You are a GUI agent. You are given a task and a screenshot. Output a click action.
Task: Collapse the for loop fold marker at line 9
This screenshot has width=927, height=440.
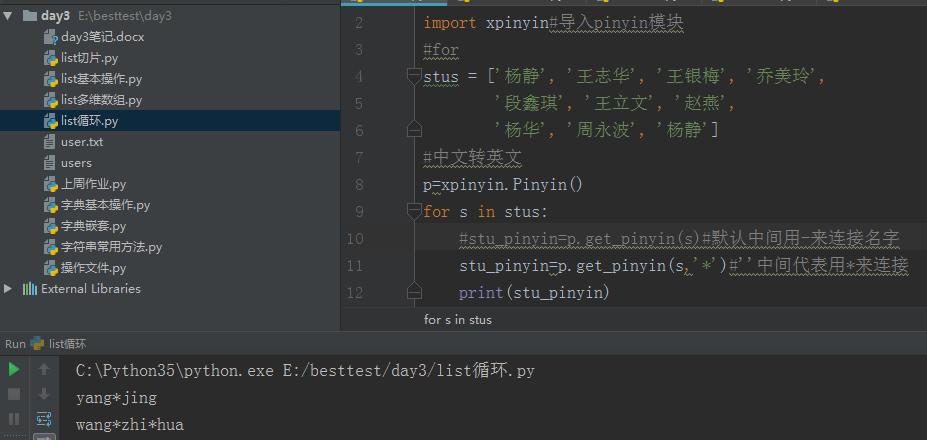tap(414, 211)
